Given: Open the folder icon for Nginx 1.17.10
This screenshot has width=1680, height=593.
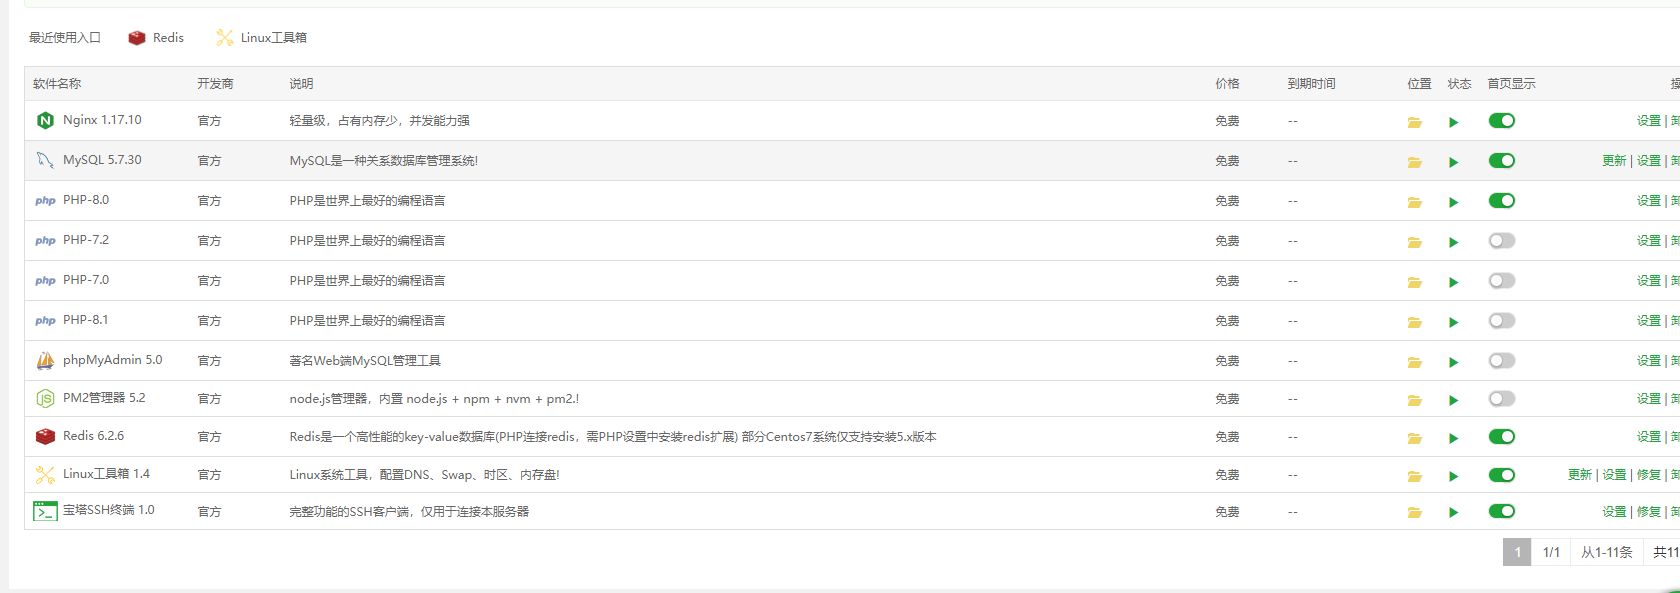Looking at the screenshot, I should tap(1414, 122).
